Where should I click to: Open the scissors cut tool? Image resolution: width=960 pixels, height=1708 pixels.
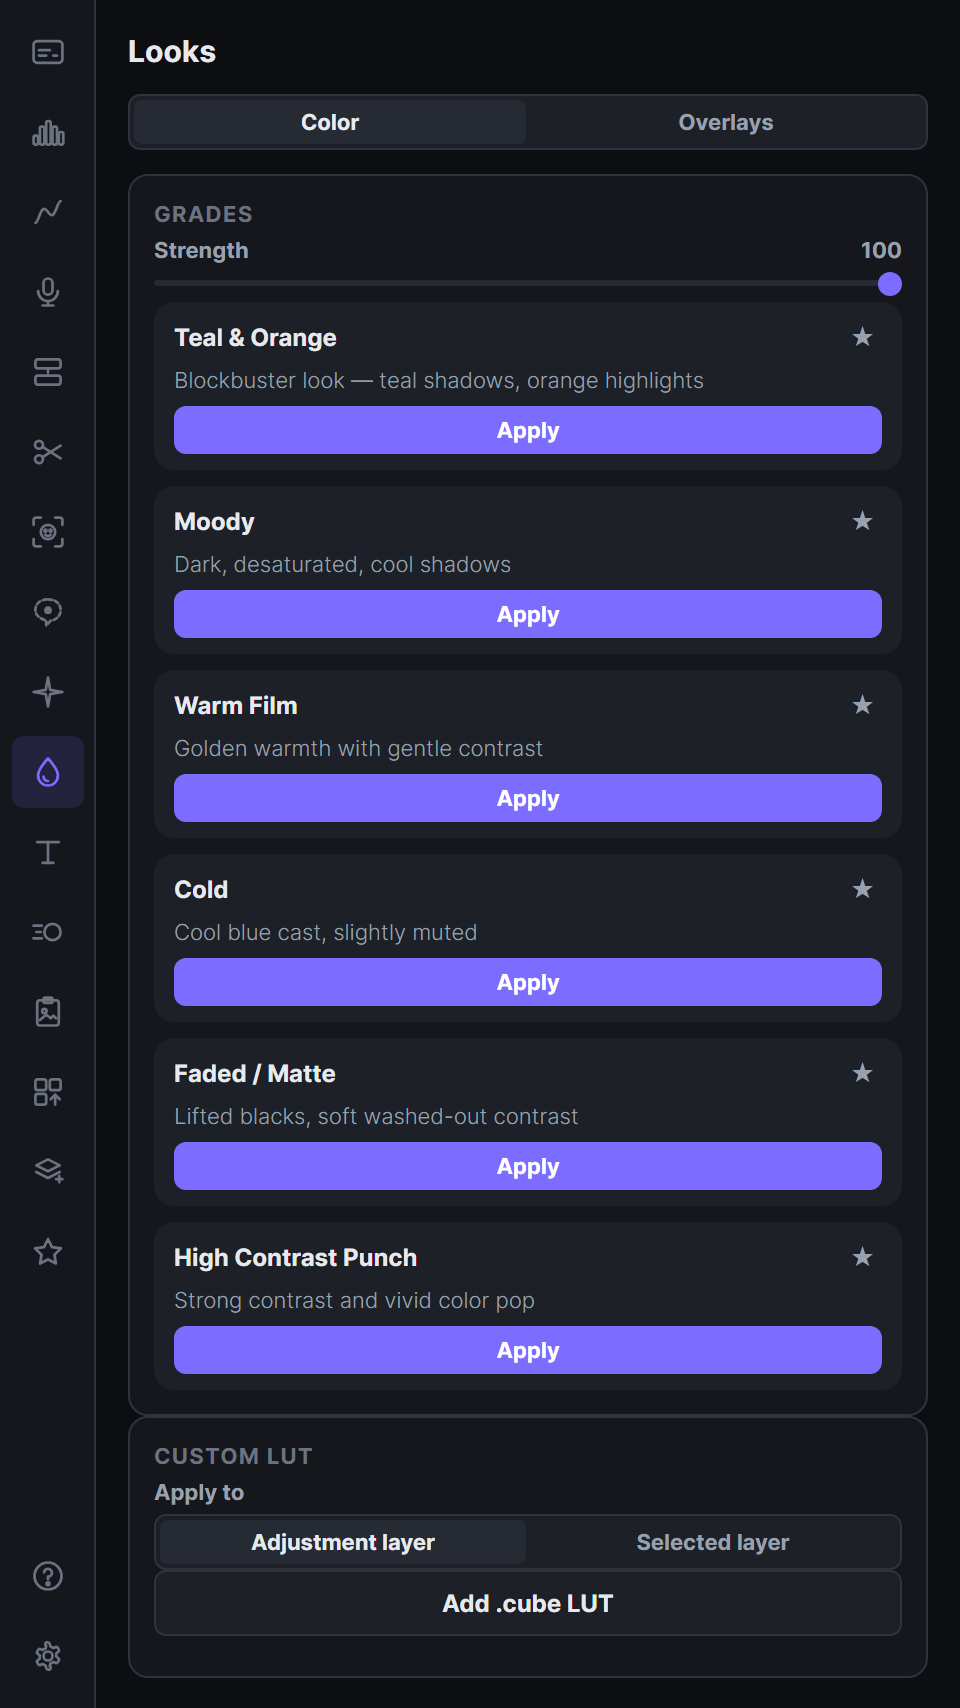click(48, 452)
